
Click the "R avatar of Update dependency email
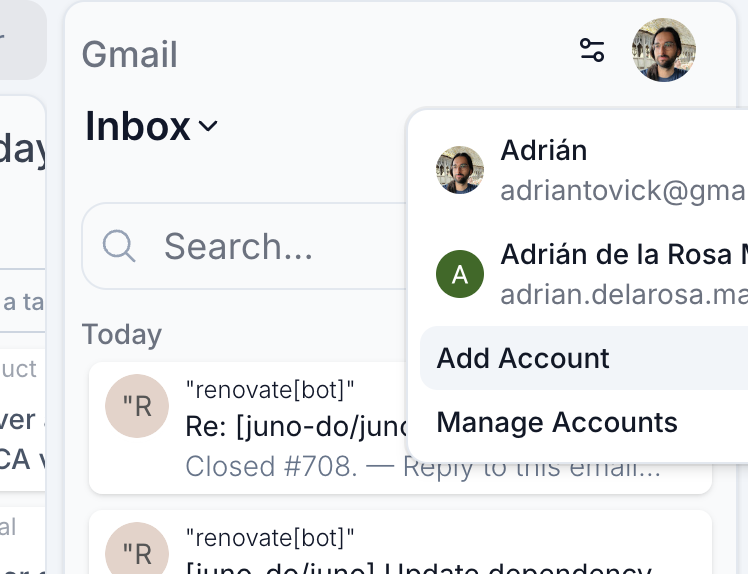137,549
